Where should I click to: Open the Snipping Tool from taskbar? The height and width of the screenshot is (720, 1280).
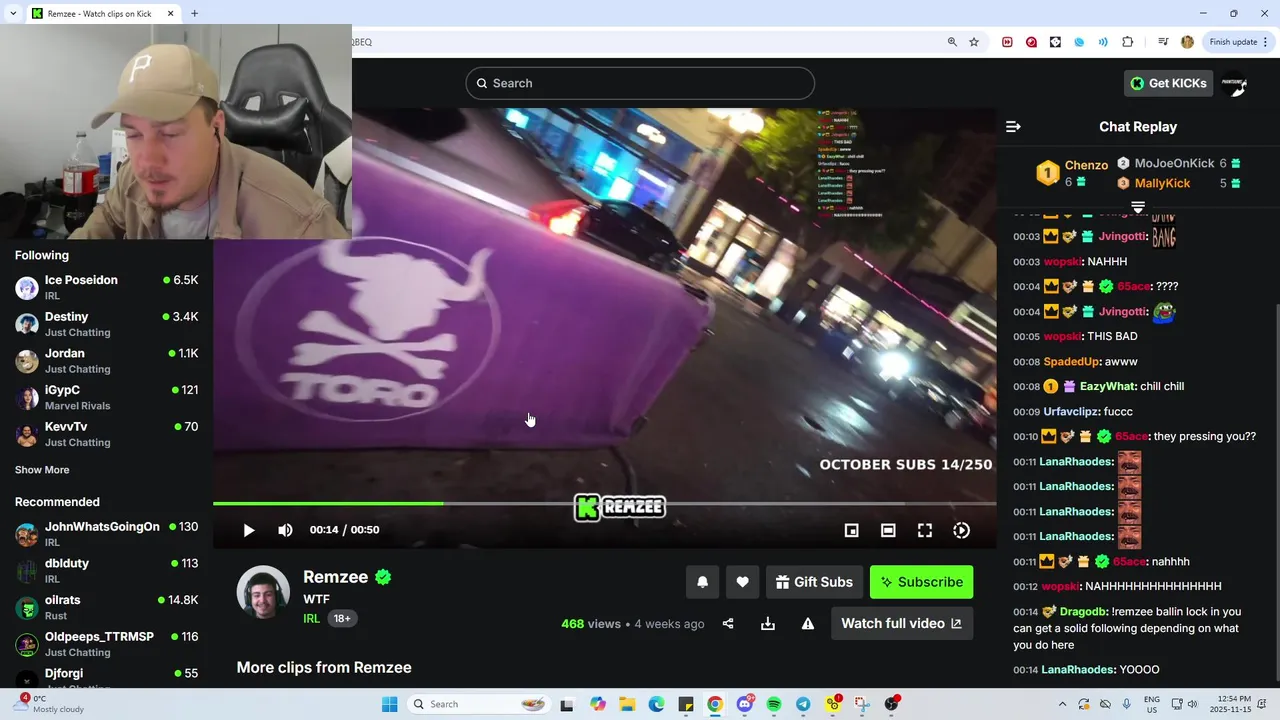click(x=862, y=704)
